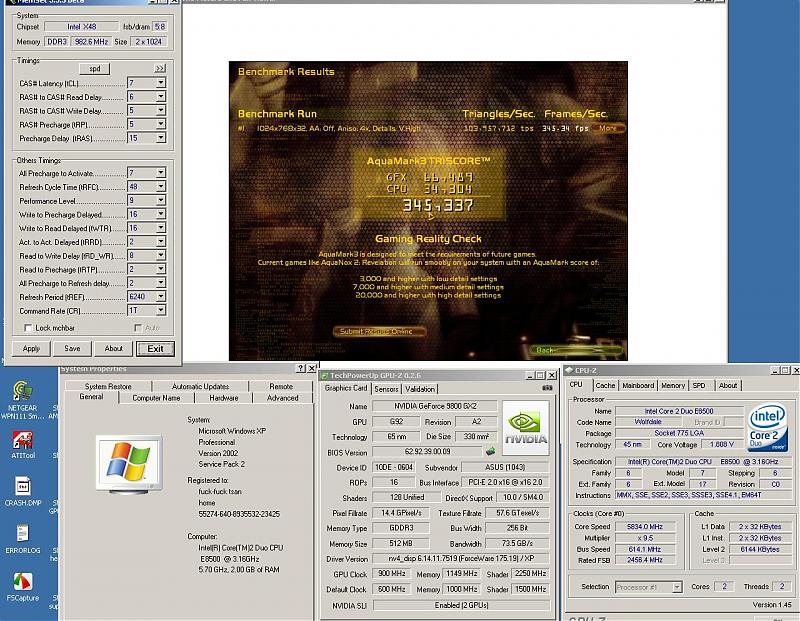Select the Hardware tab in System Properties
The height and width of the screenshot is (621, 800).
[x=223, y=398]
